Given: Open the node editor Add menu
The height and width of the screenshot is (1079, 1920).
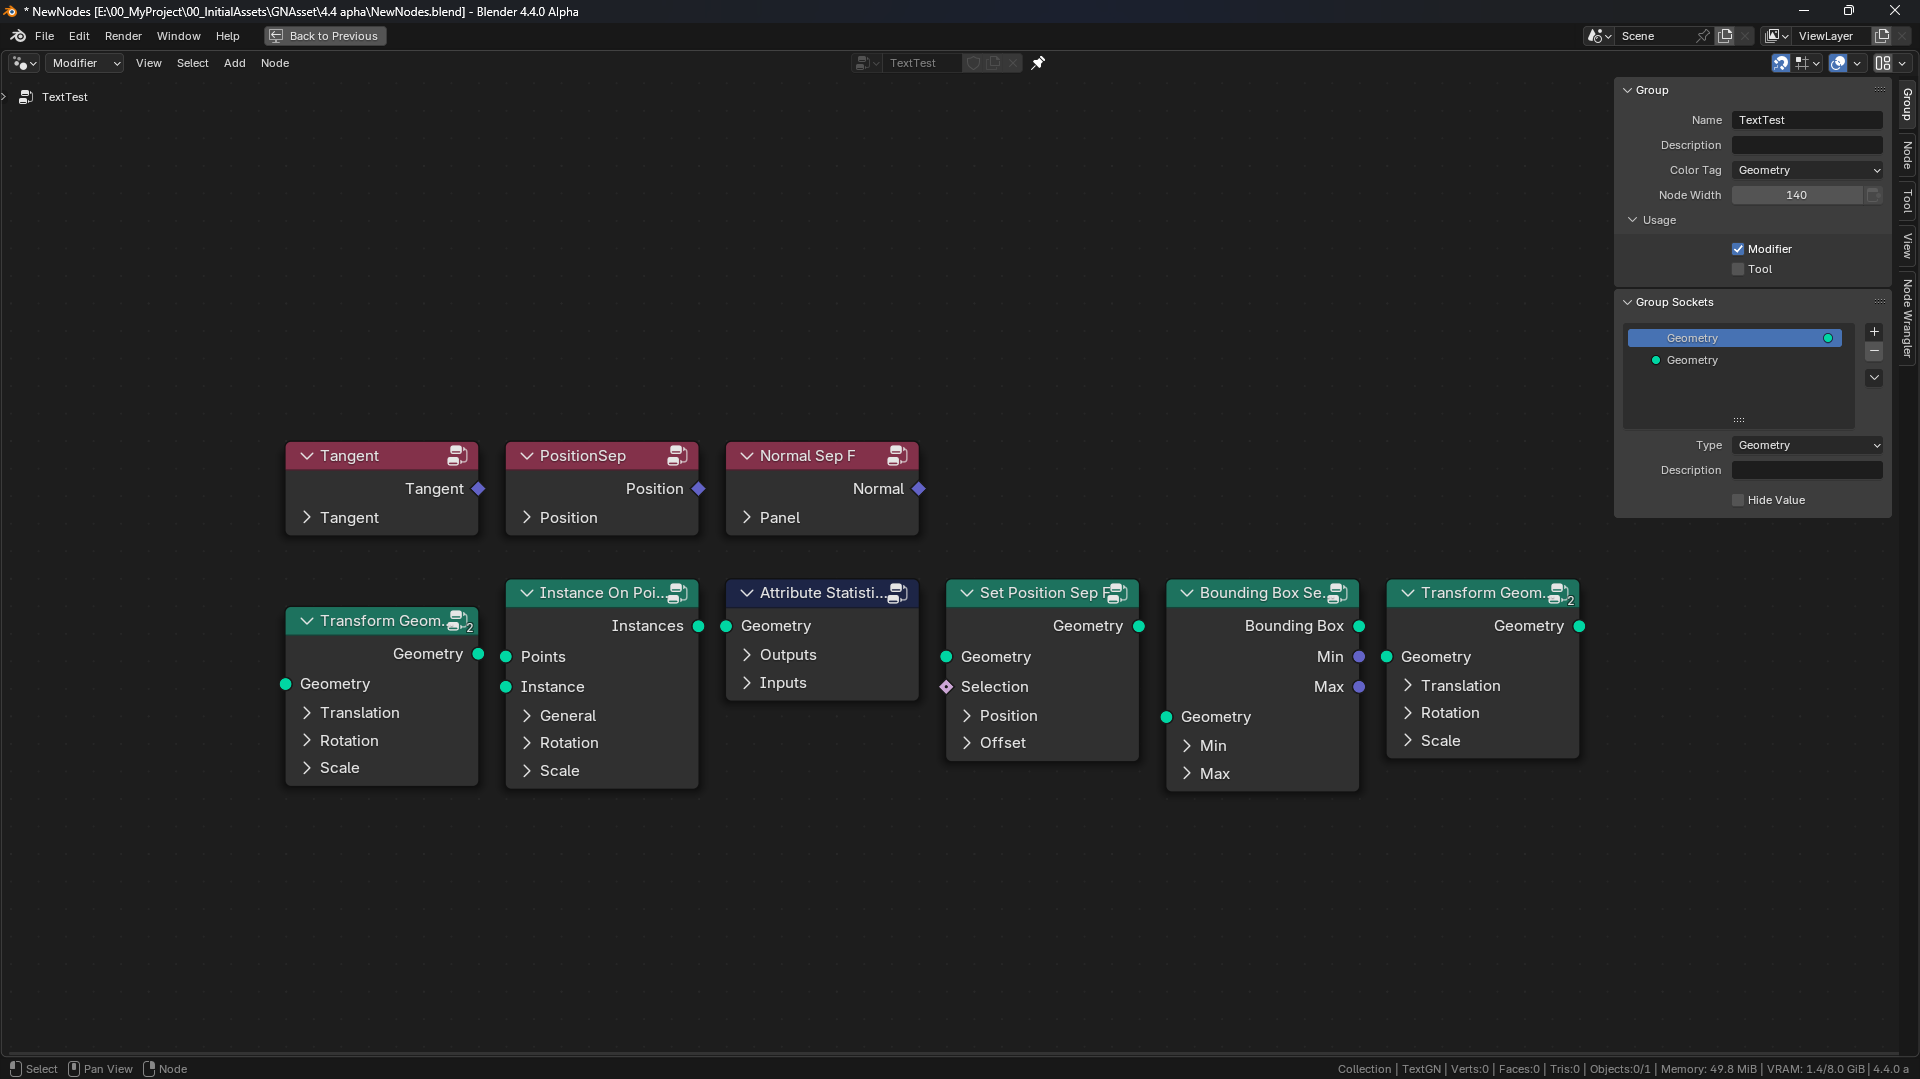Looking at the screenshot, I should click(234, 63).
